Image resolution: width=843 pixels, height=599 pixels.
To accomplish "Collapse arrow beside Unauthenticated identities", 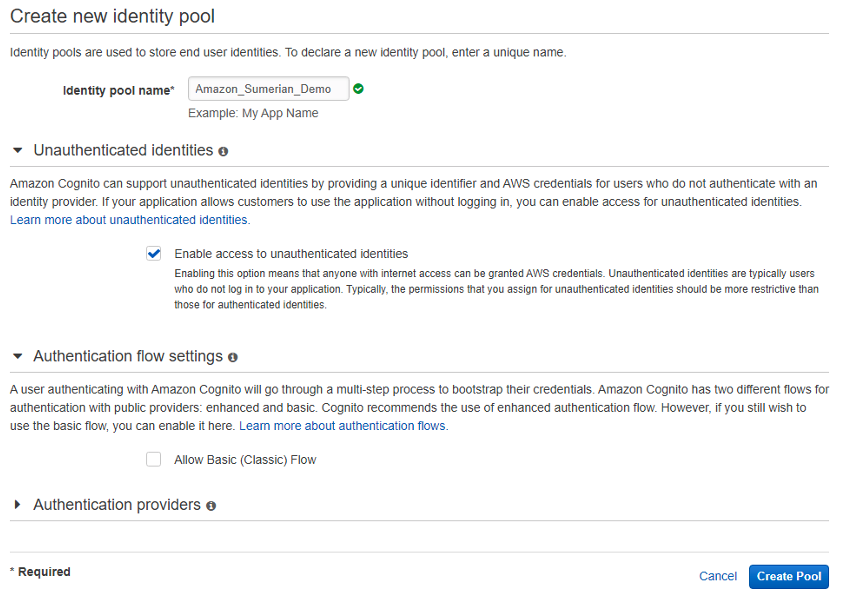I will click(x=17, y=151).
